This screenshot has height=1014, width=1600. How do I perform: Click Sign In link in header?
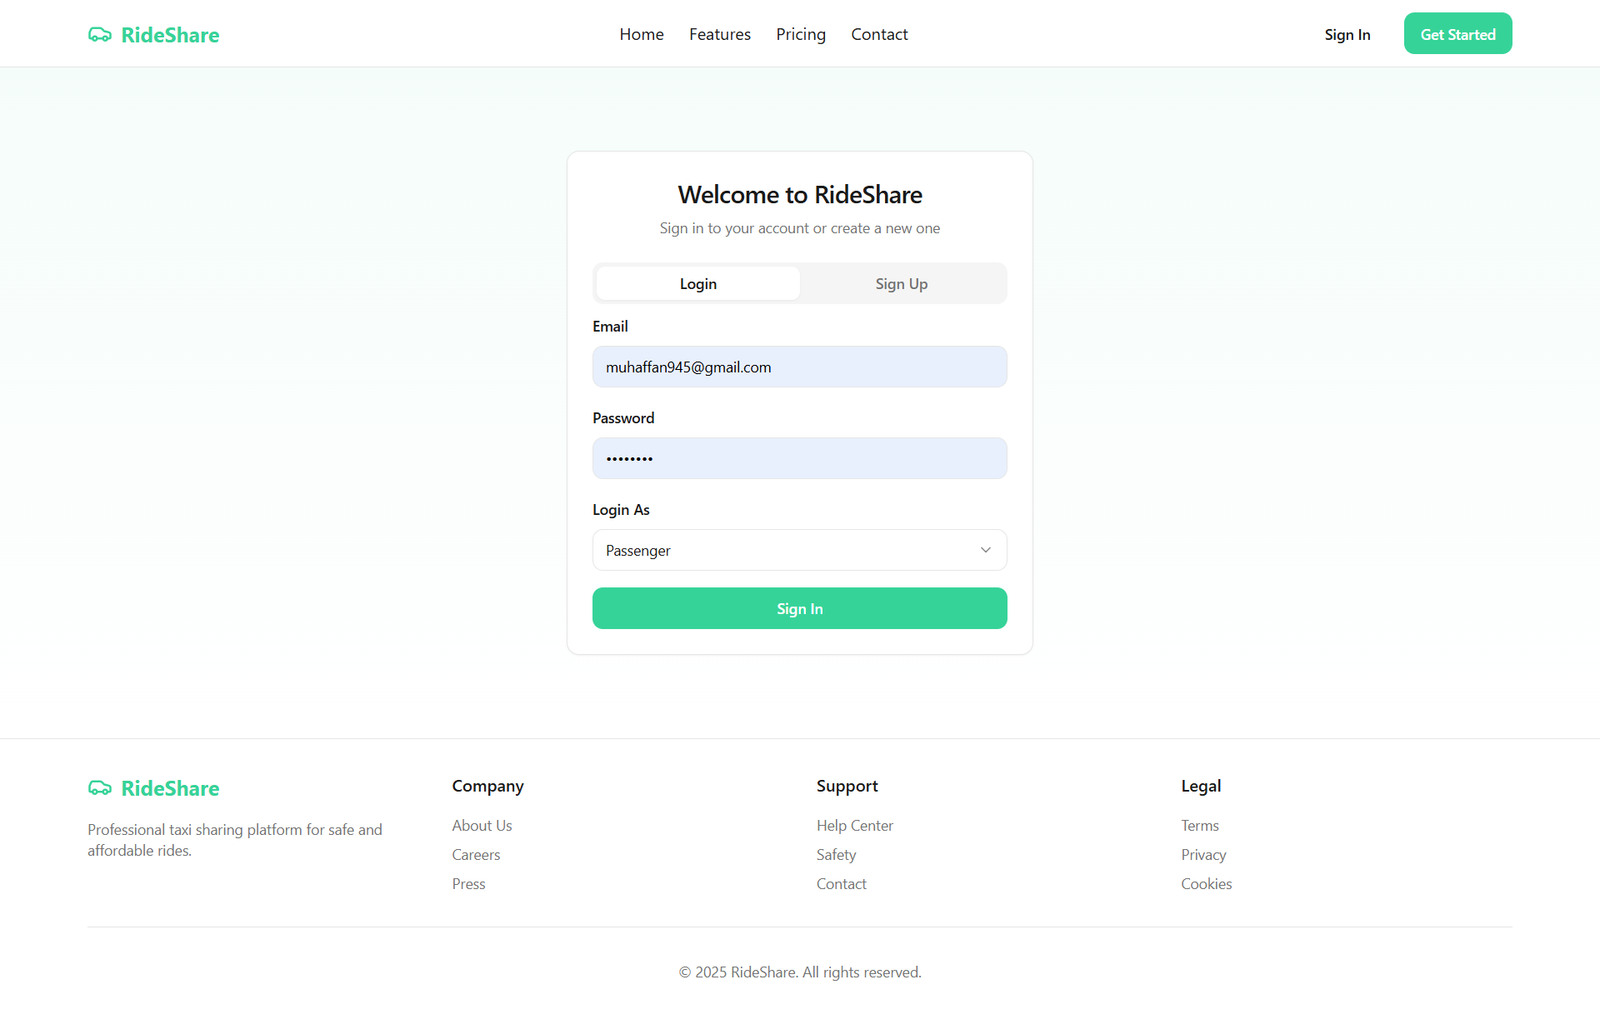(x=1347, y=35)
